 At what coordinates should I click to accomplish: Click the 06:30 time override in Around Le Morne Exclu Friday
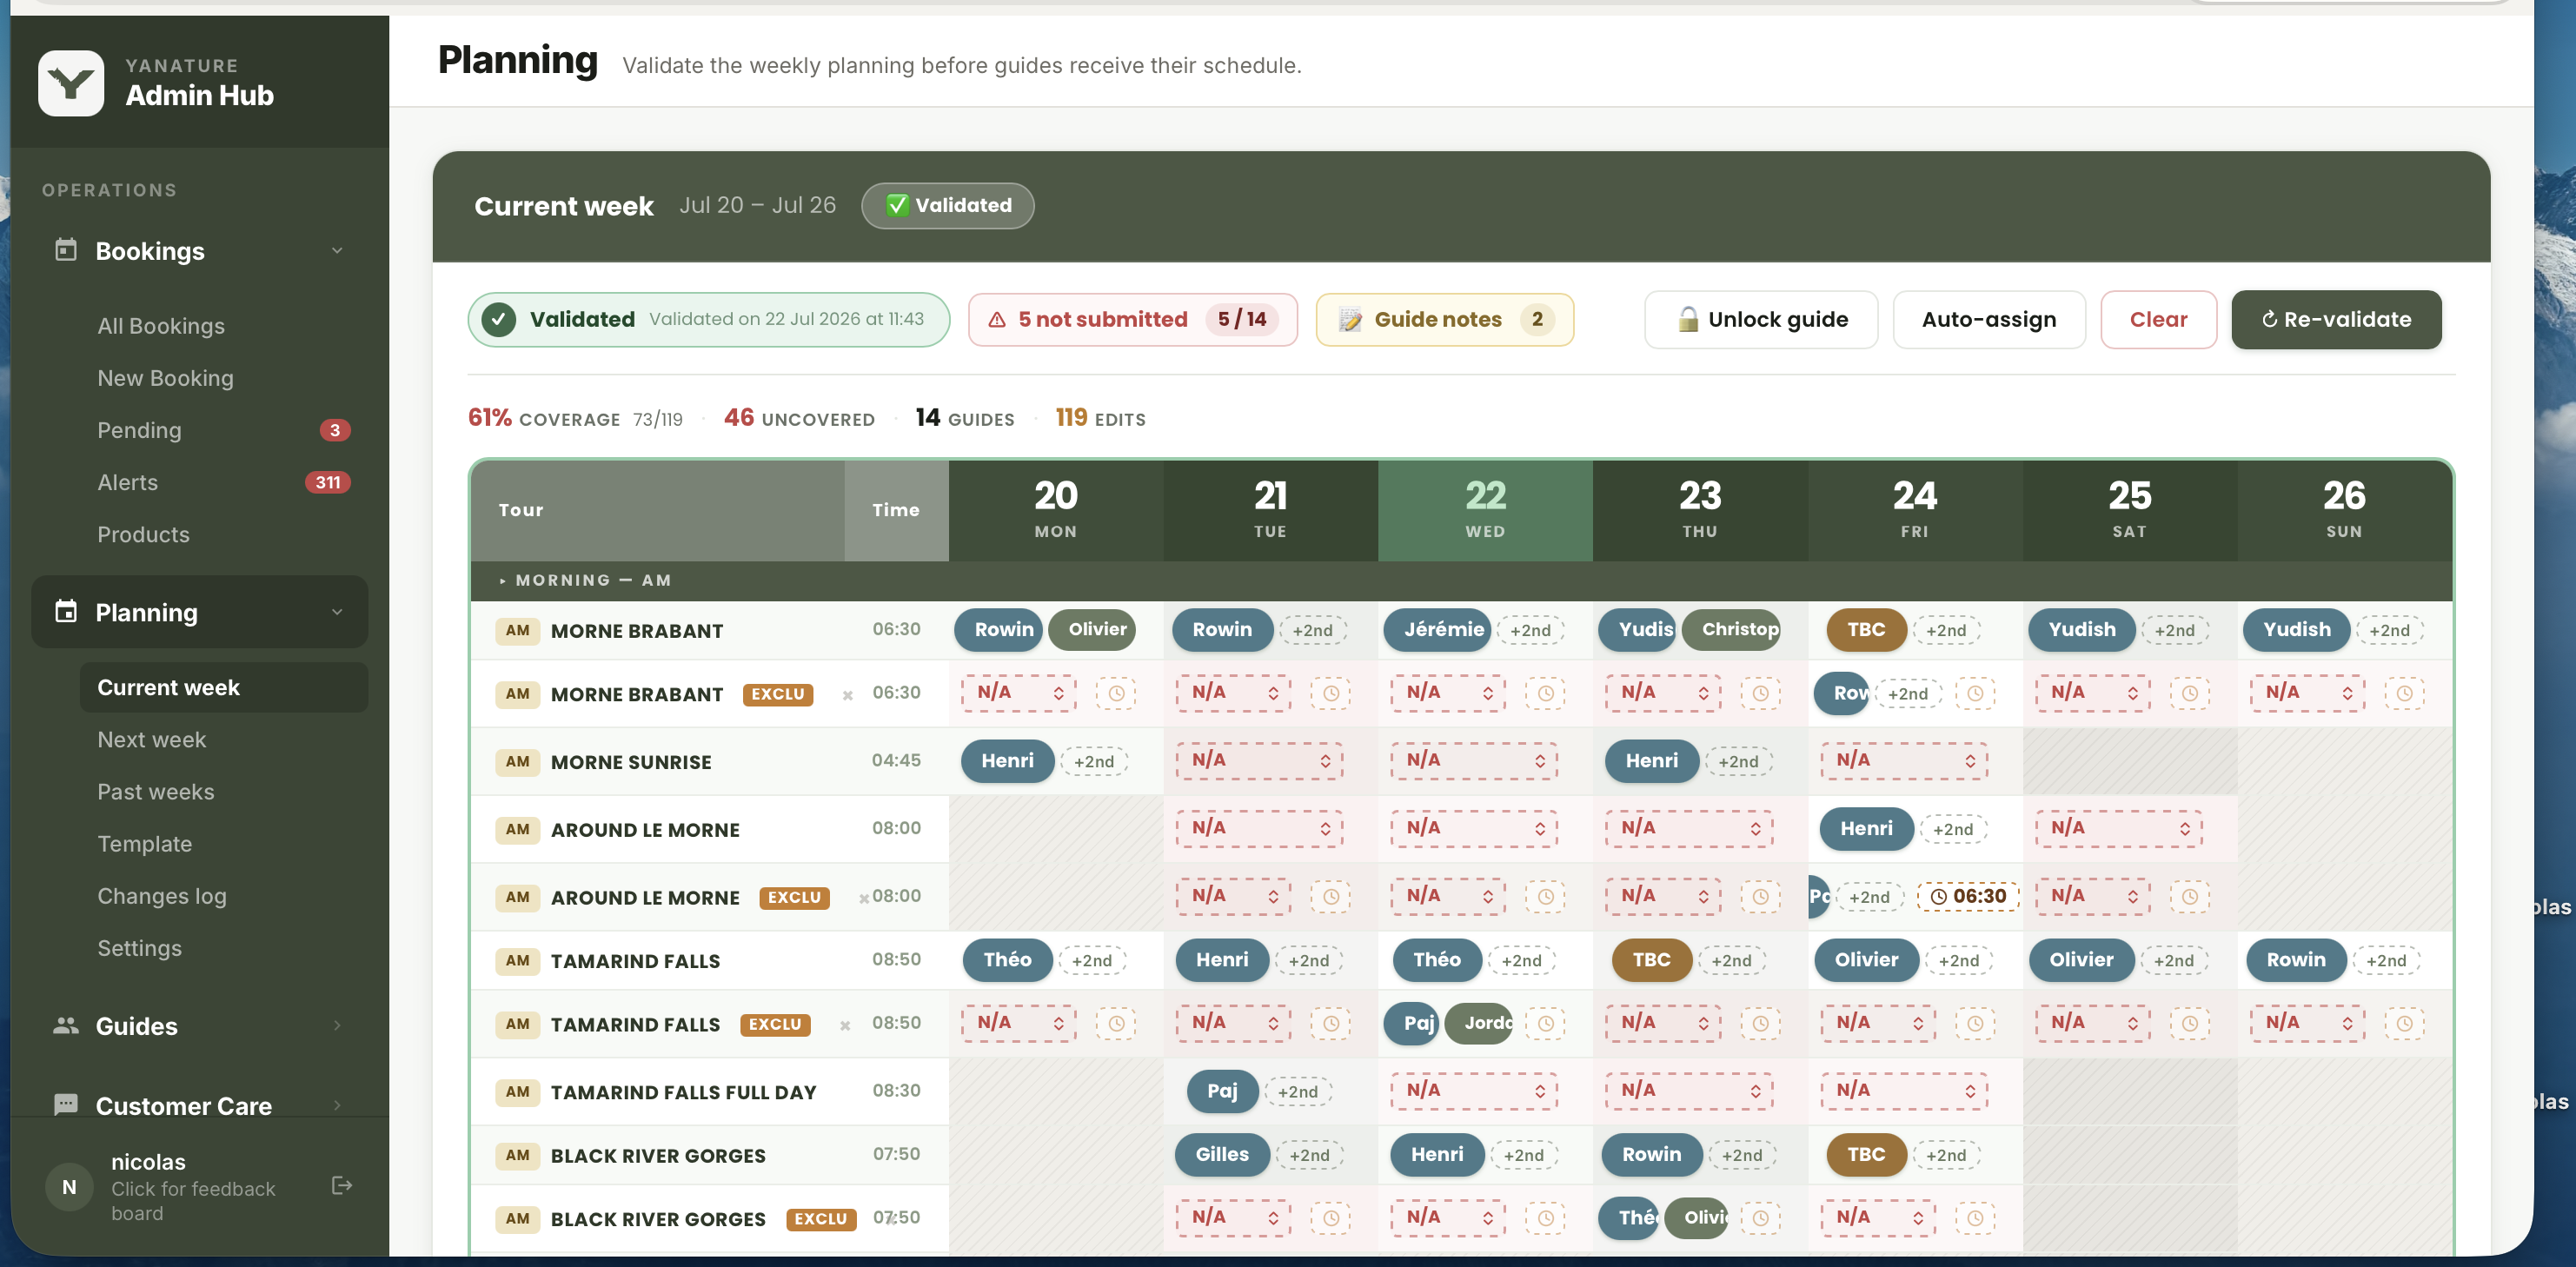coord(1968,896)
